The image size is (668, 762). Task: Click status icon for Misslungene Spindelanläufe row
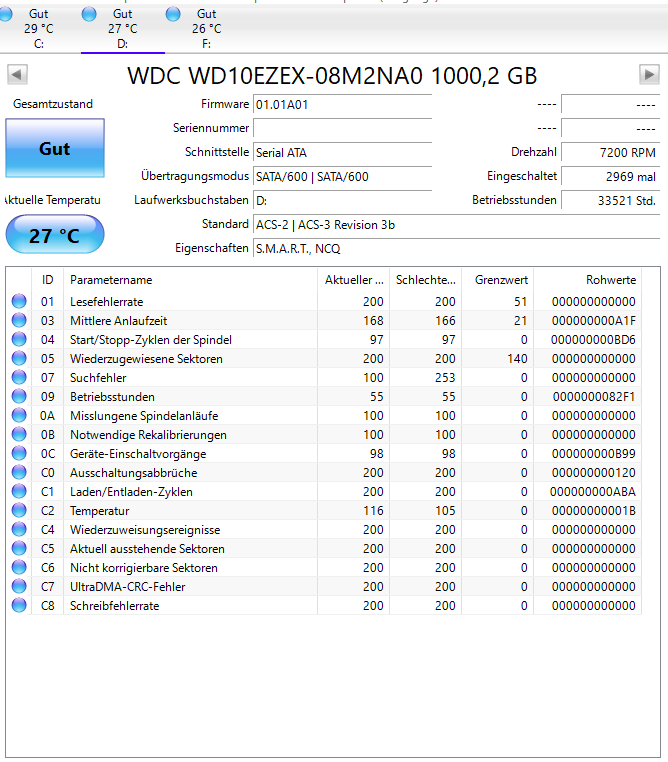19,416
